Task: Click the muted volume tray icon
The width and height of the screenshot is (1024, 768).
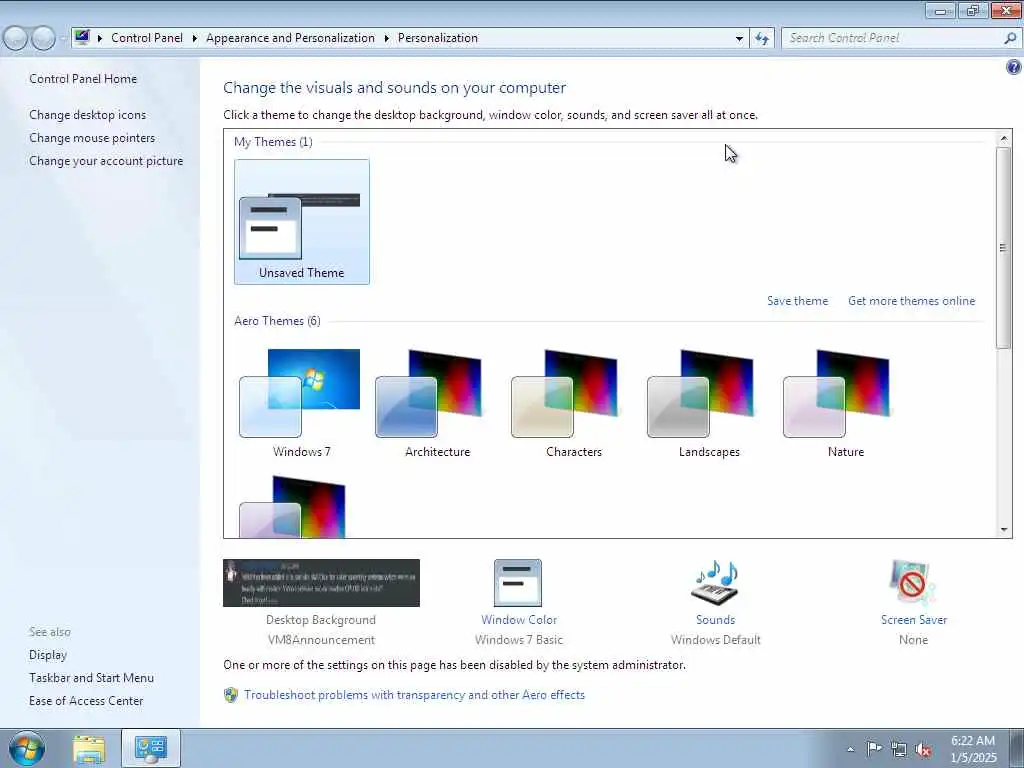Action: click(x=923, y=749)
